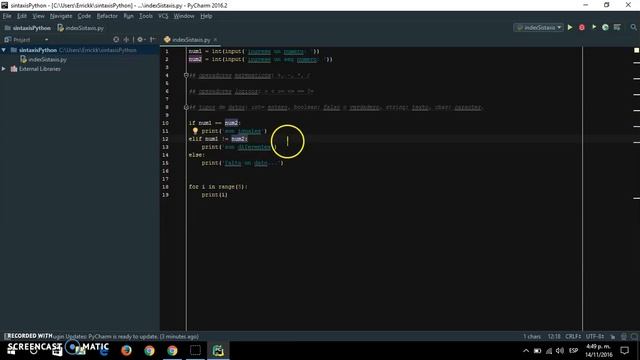Open the File menu

(7, 16)
